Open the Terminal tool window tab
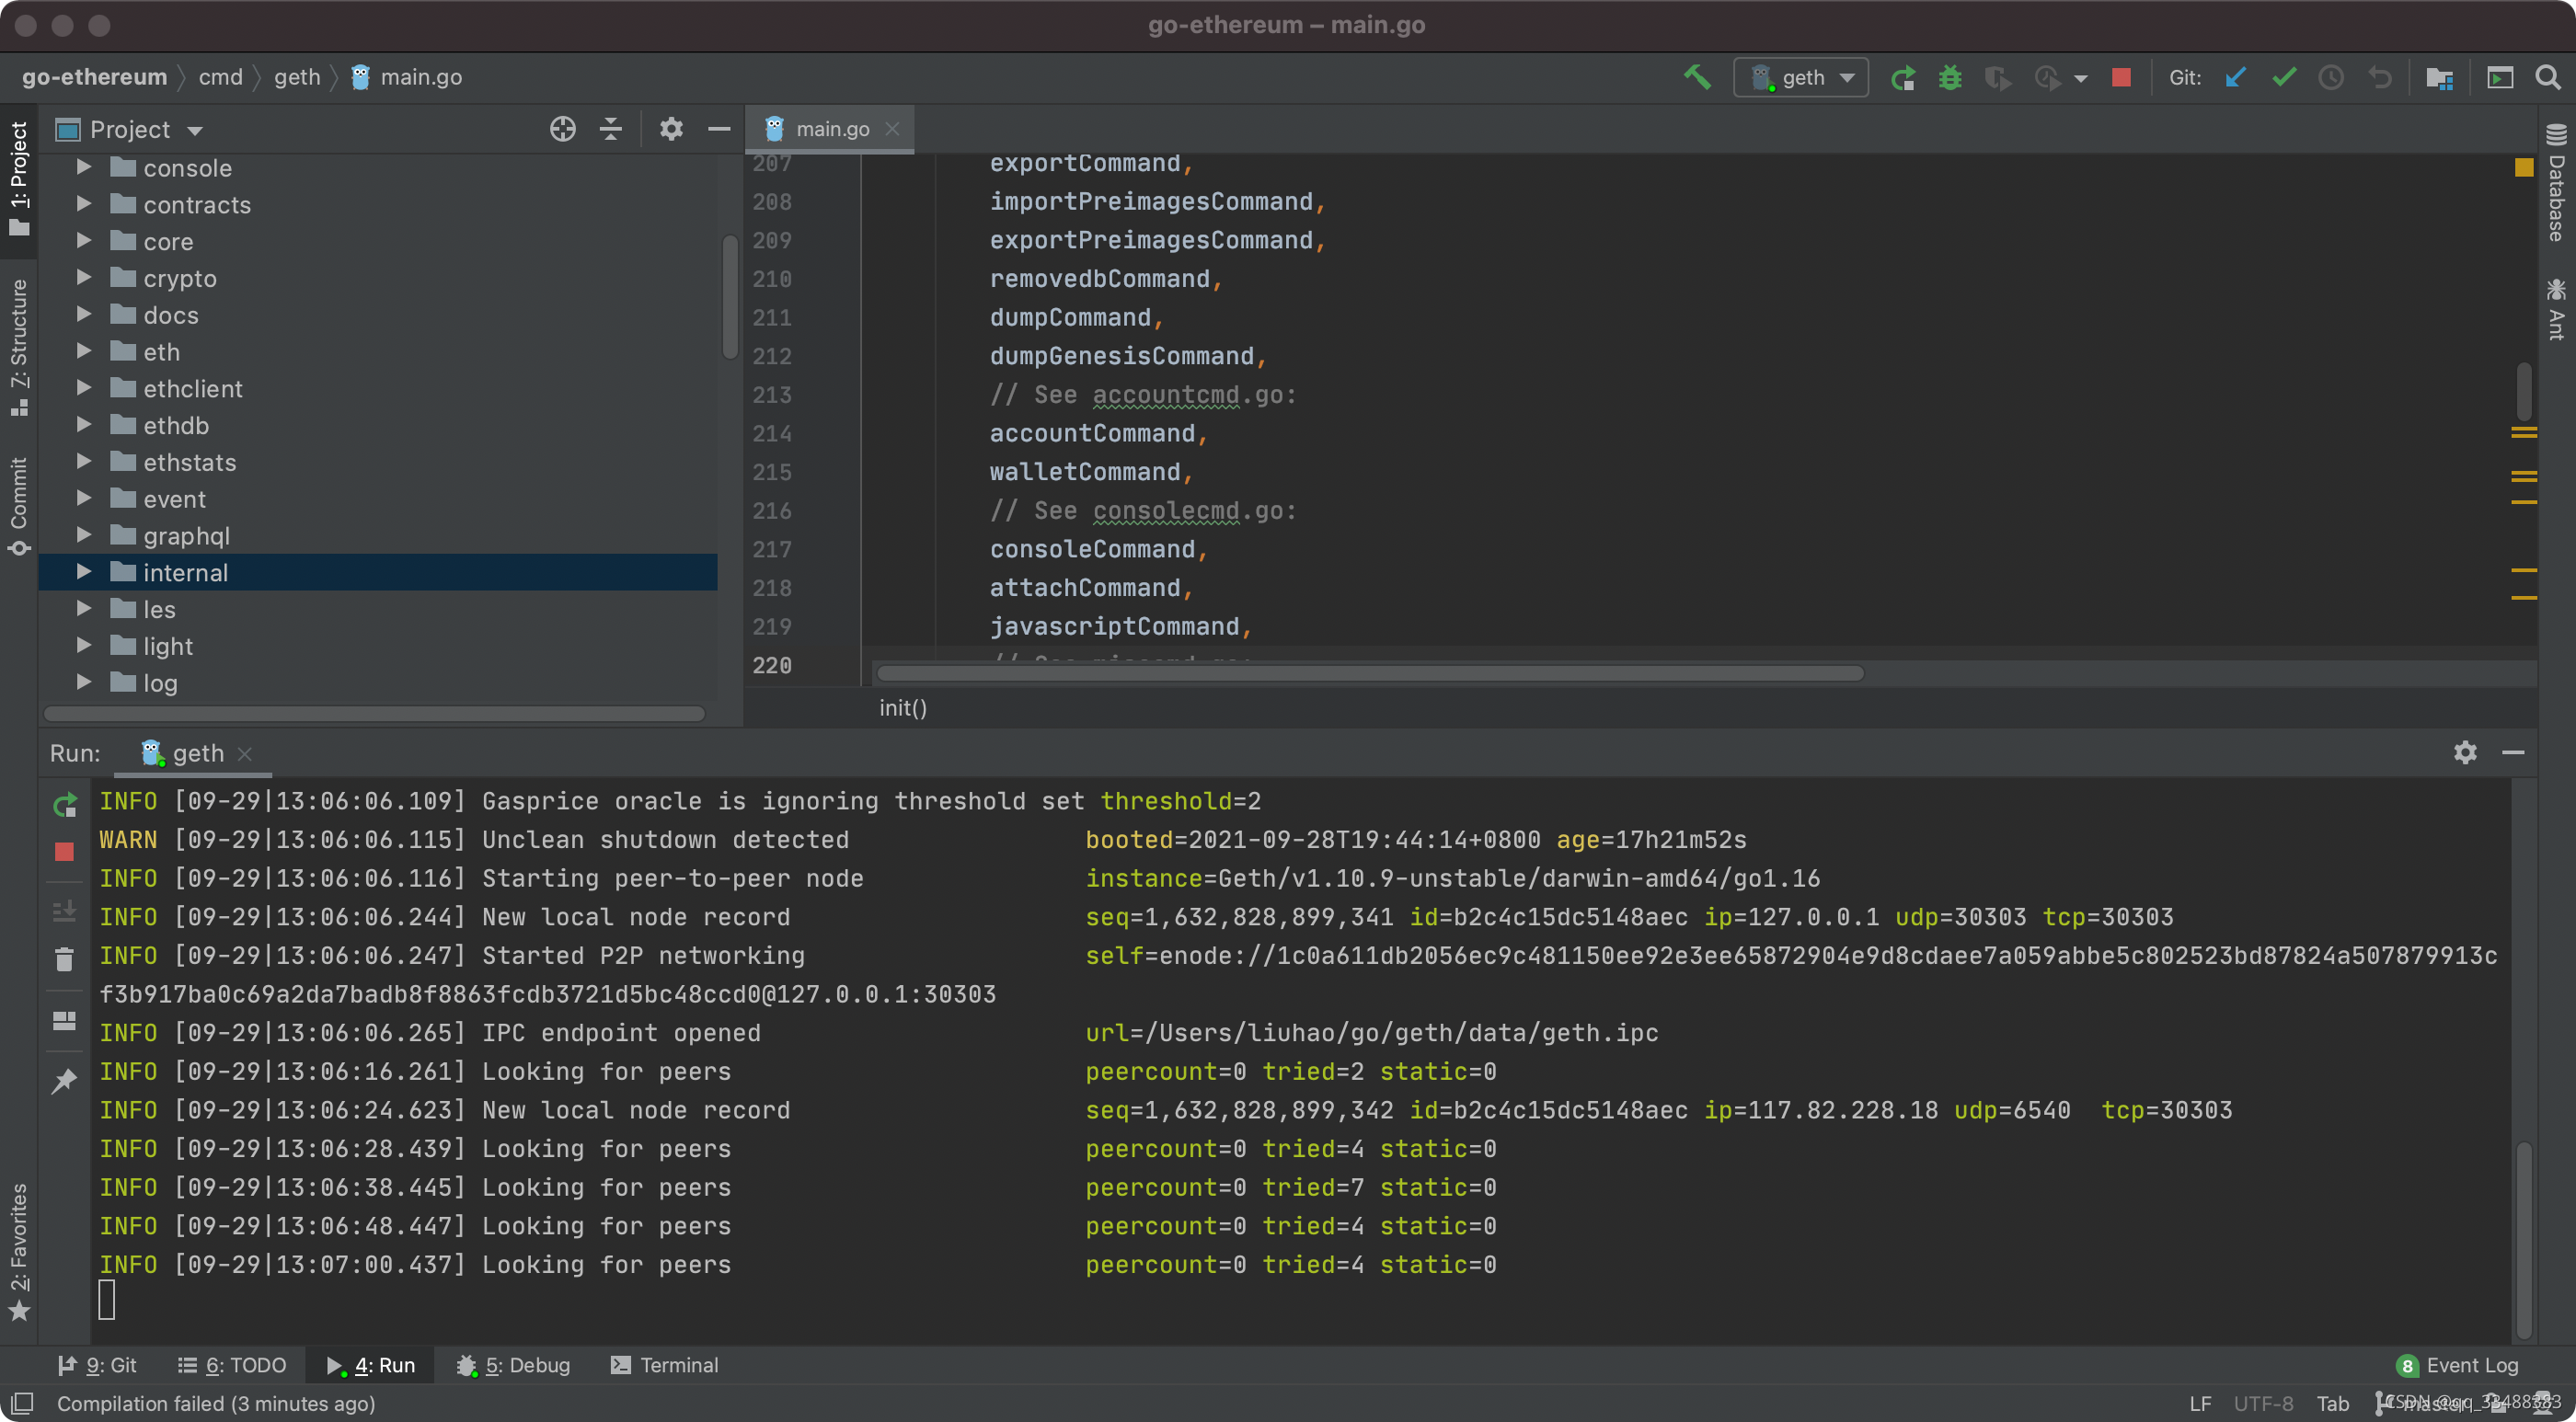This screenshot has width=2576, height=1422. [665, 1365]
